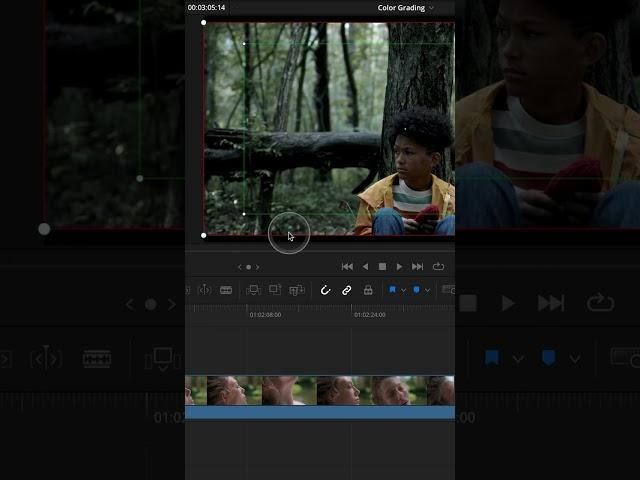Toggle loop playback
Viewport: 640px width, 480px height.
click(x=438, y=266)
